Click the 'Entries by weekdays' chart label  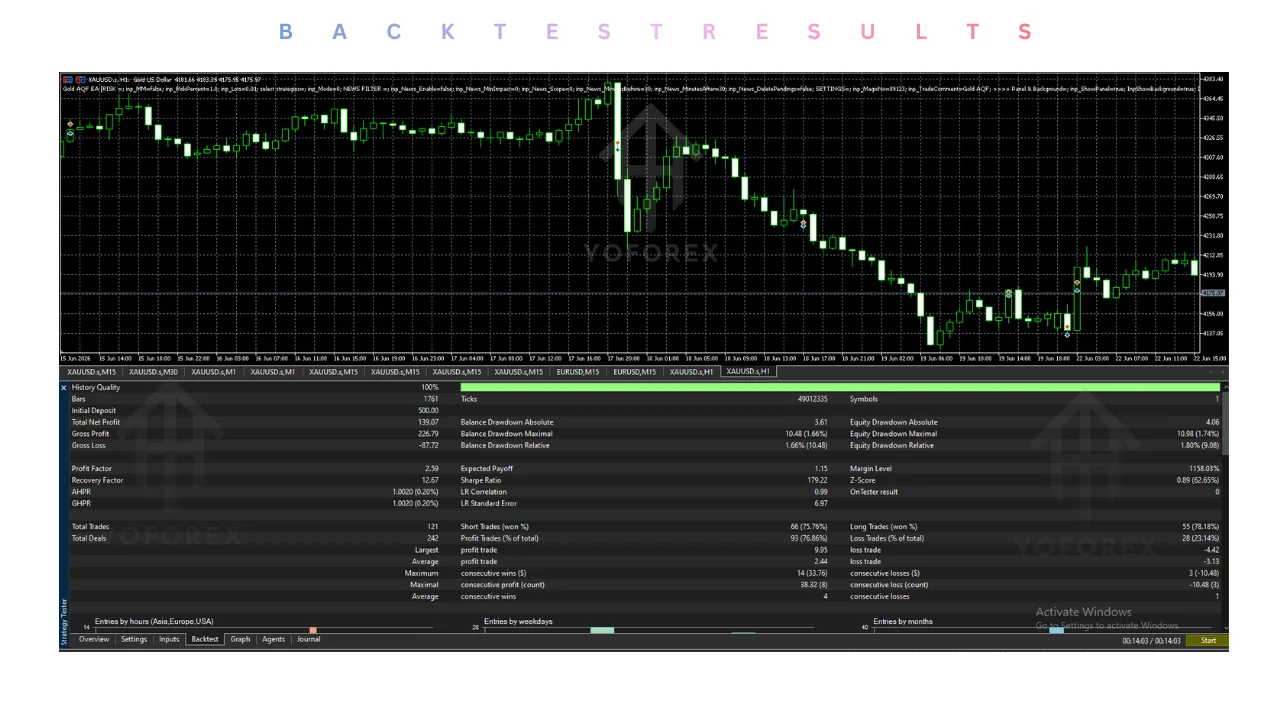pos(518,621)
